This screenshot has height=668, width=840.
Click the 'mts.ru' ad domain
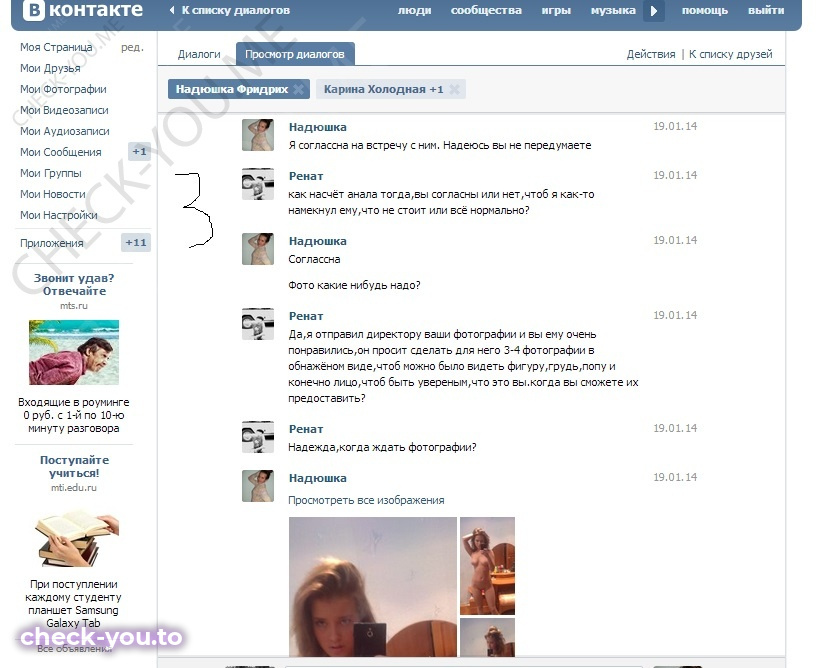pos(74,306)
